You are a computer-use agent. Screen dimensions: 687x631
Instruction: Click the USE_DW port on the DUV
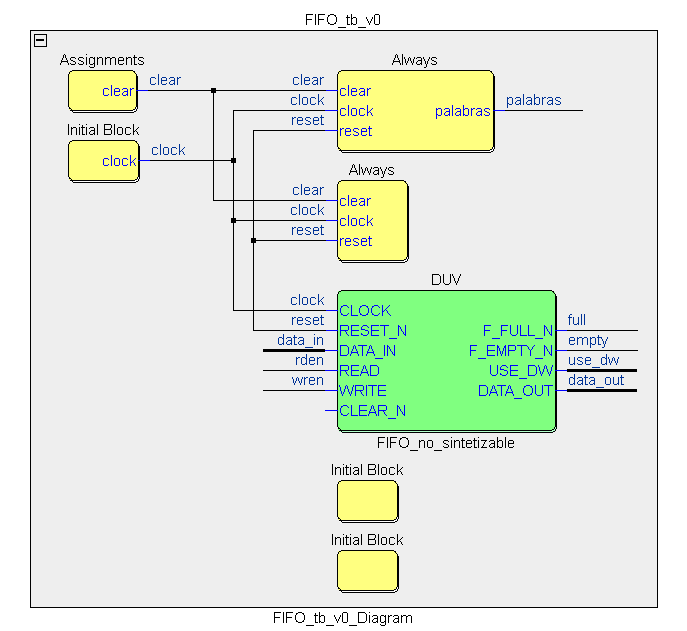tap(520, 370)
